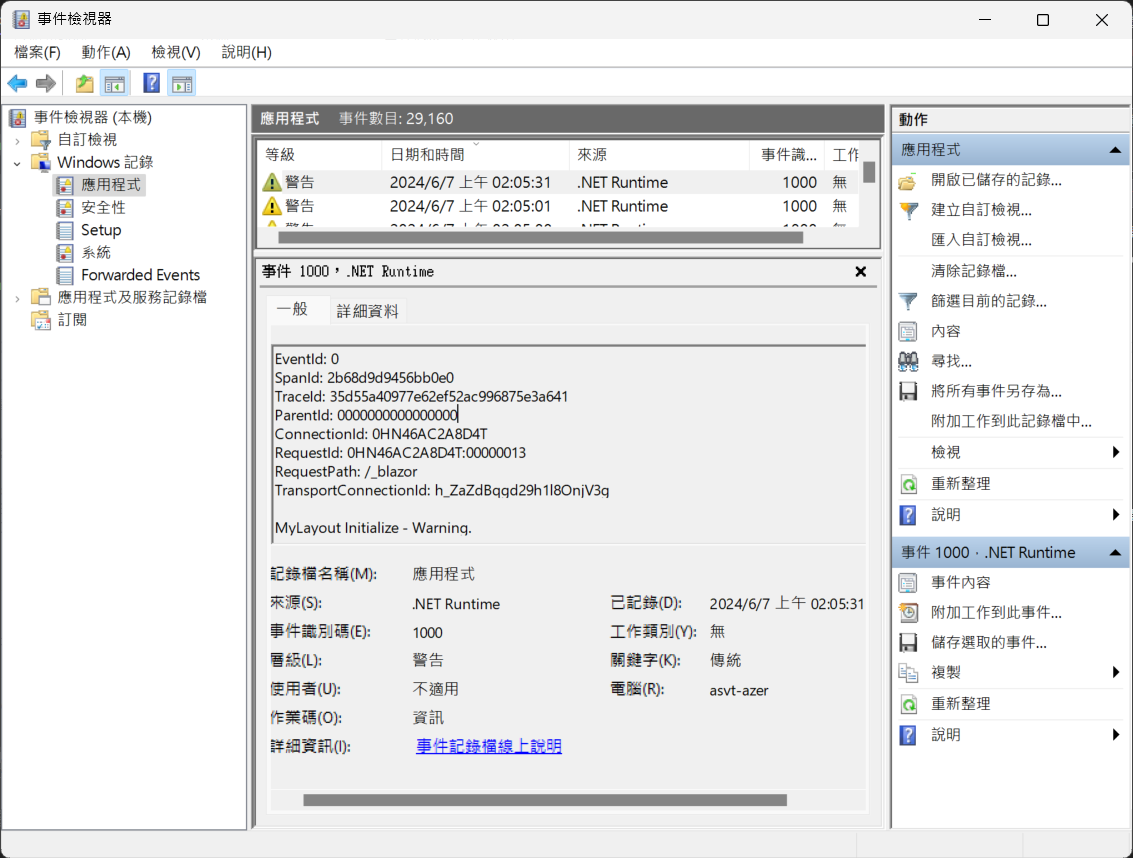This screenshot has width=1133, height=858.
Task: Click the forward navigation arrow
Action: click(45, 83)
